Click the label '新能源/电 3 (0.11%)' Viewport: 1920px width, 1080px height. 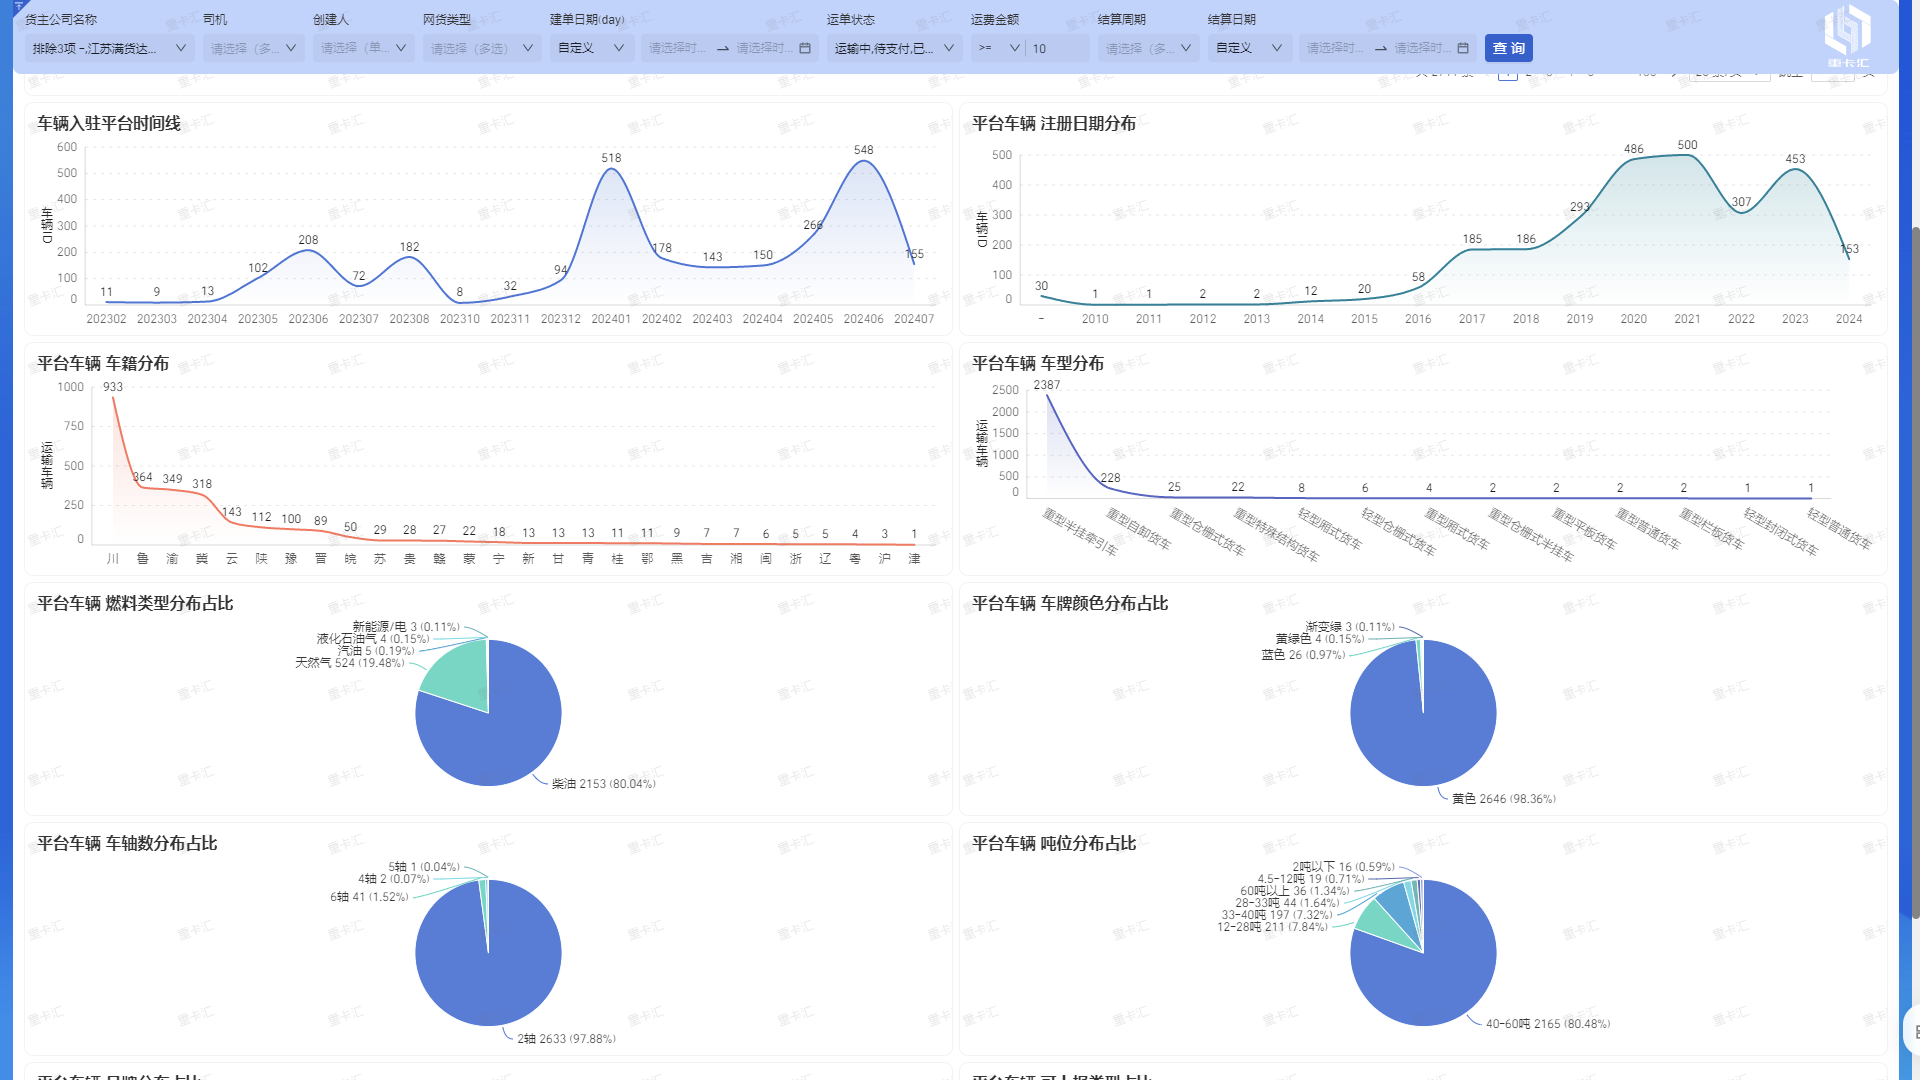(x=405, y=627)
